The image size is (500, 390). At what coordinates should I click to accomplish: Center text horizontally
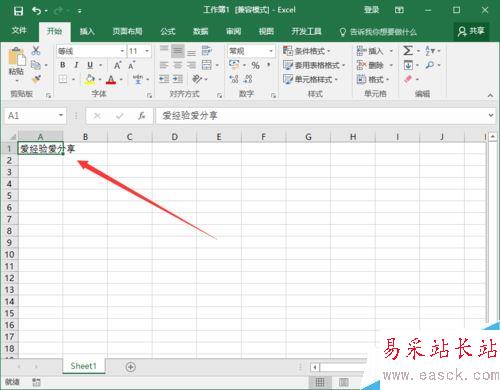coord(178,65)
